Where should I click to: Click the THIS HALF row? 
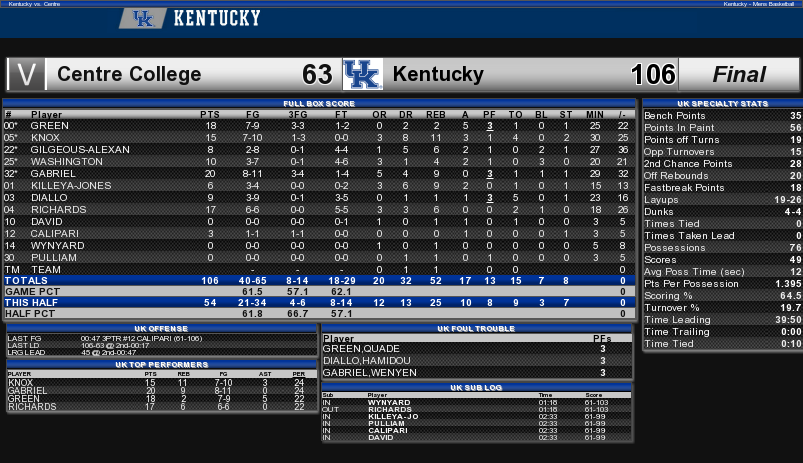coord(319,303)
